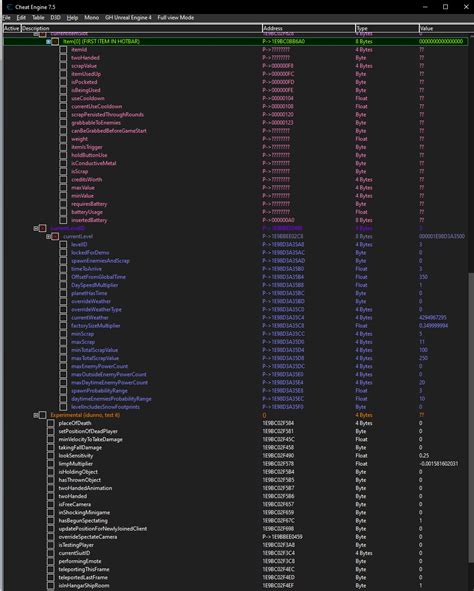Open the Help menu

72,17
